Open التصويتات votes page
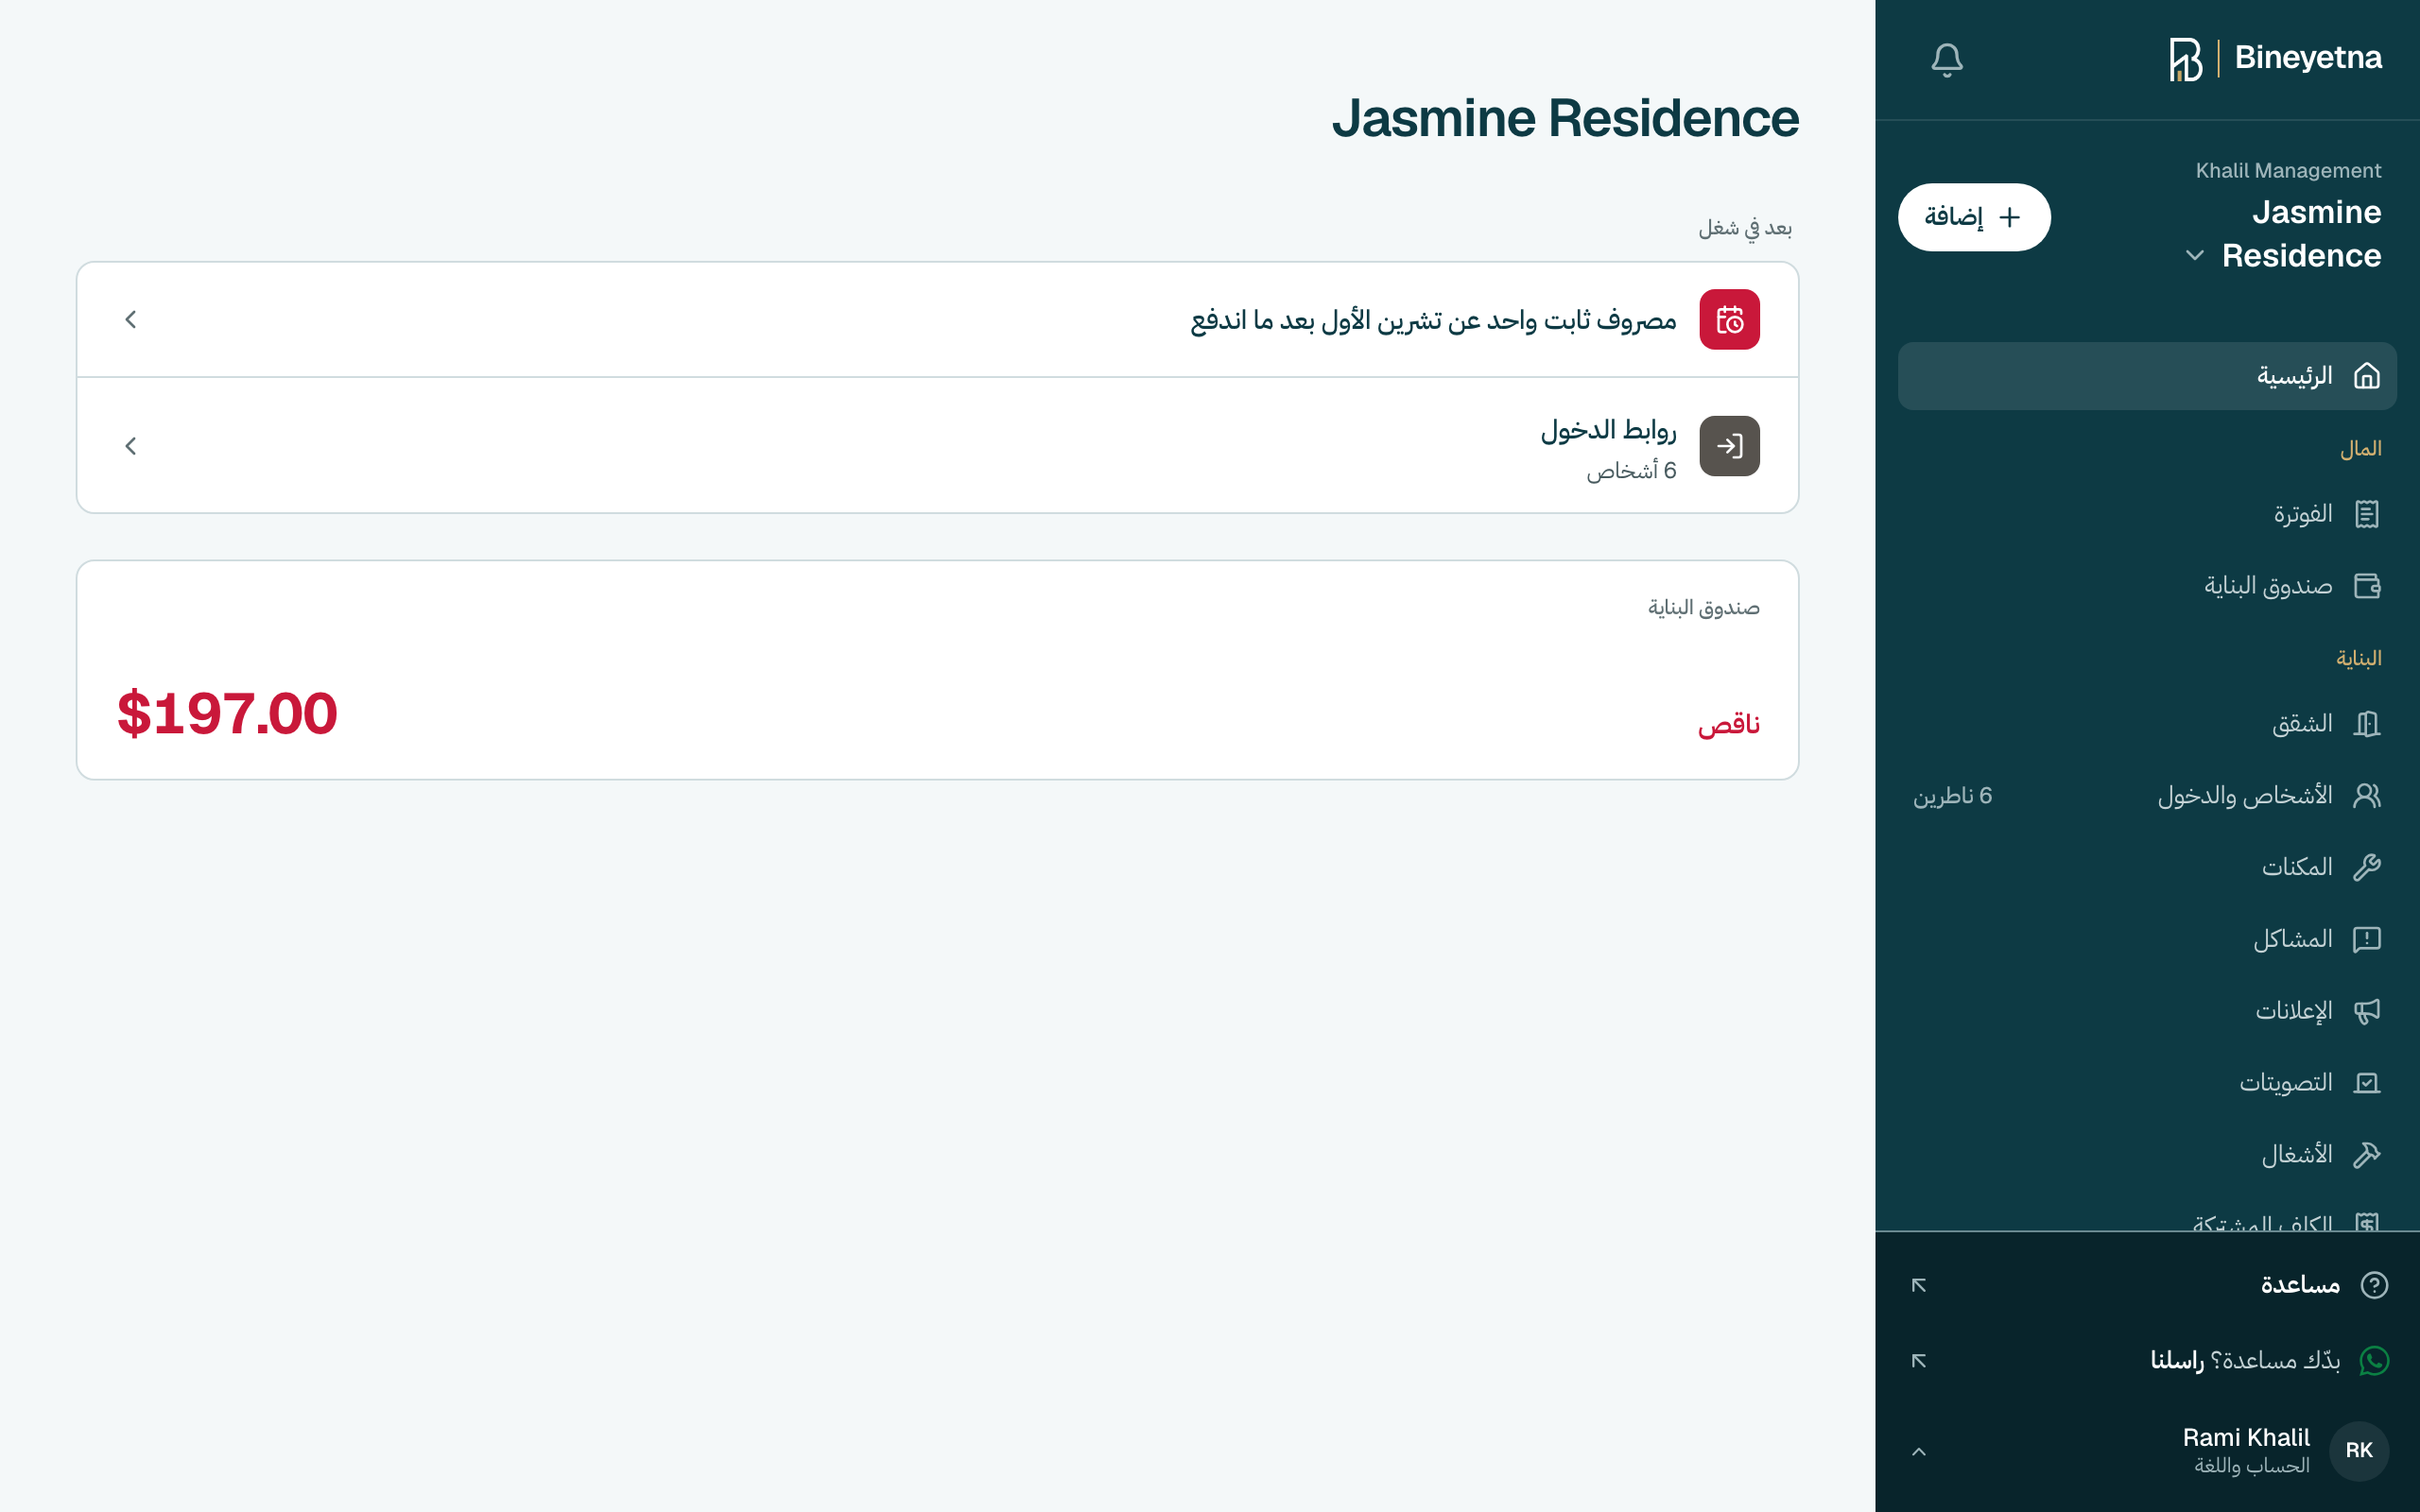This screenshot has height=1512, width=2420. (x=2146, y=1083)
